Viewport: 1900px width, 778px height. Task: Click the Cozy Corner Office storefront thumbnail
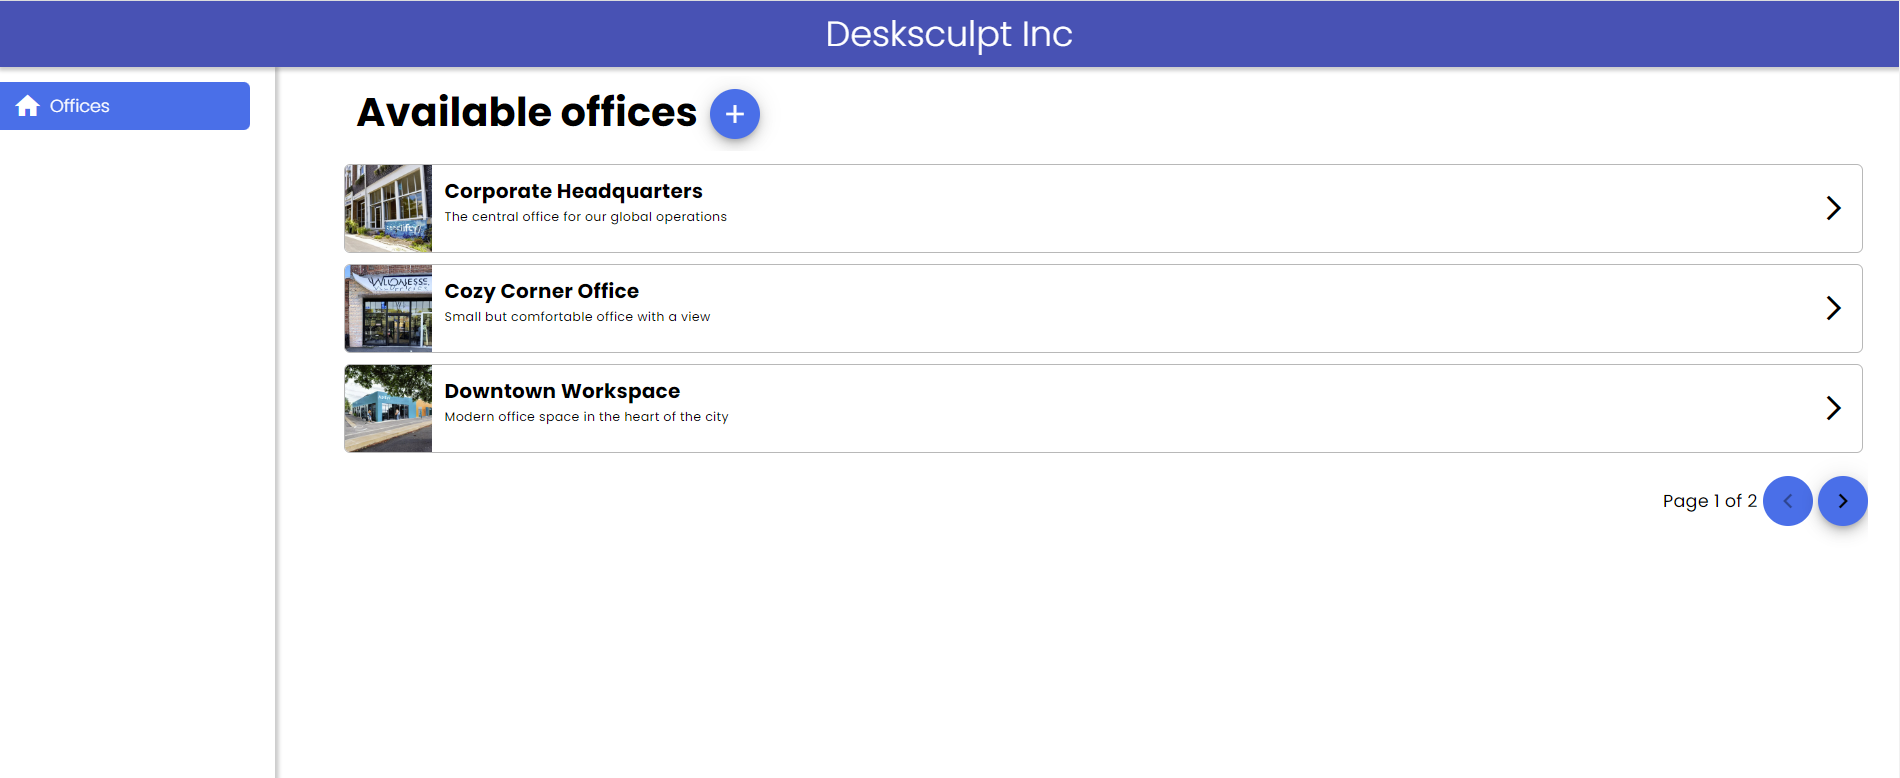(x=388, y=308)
